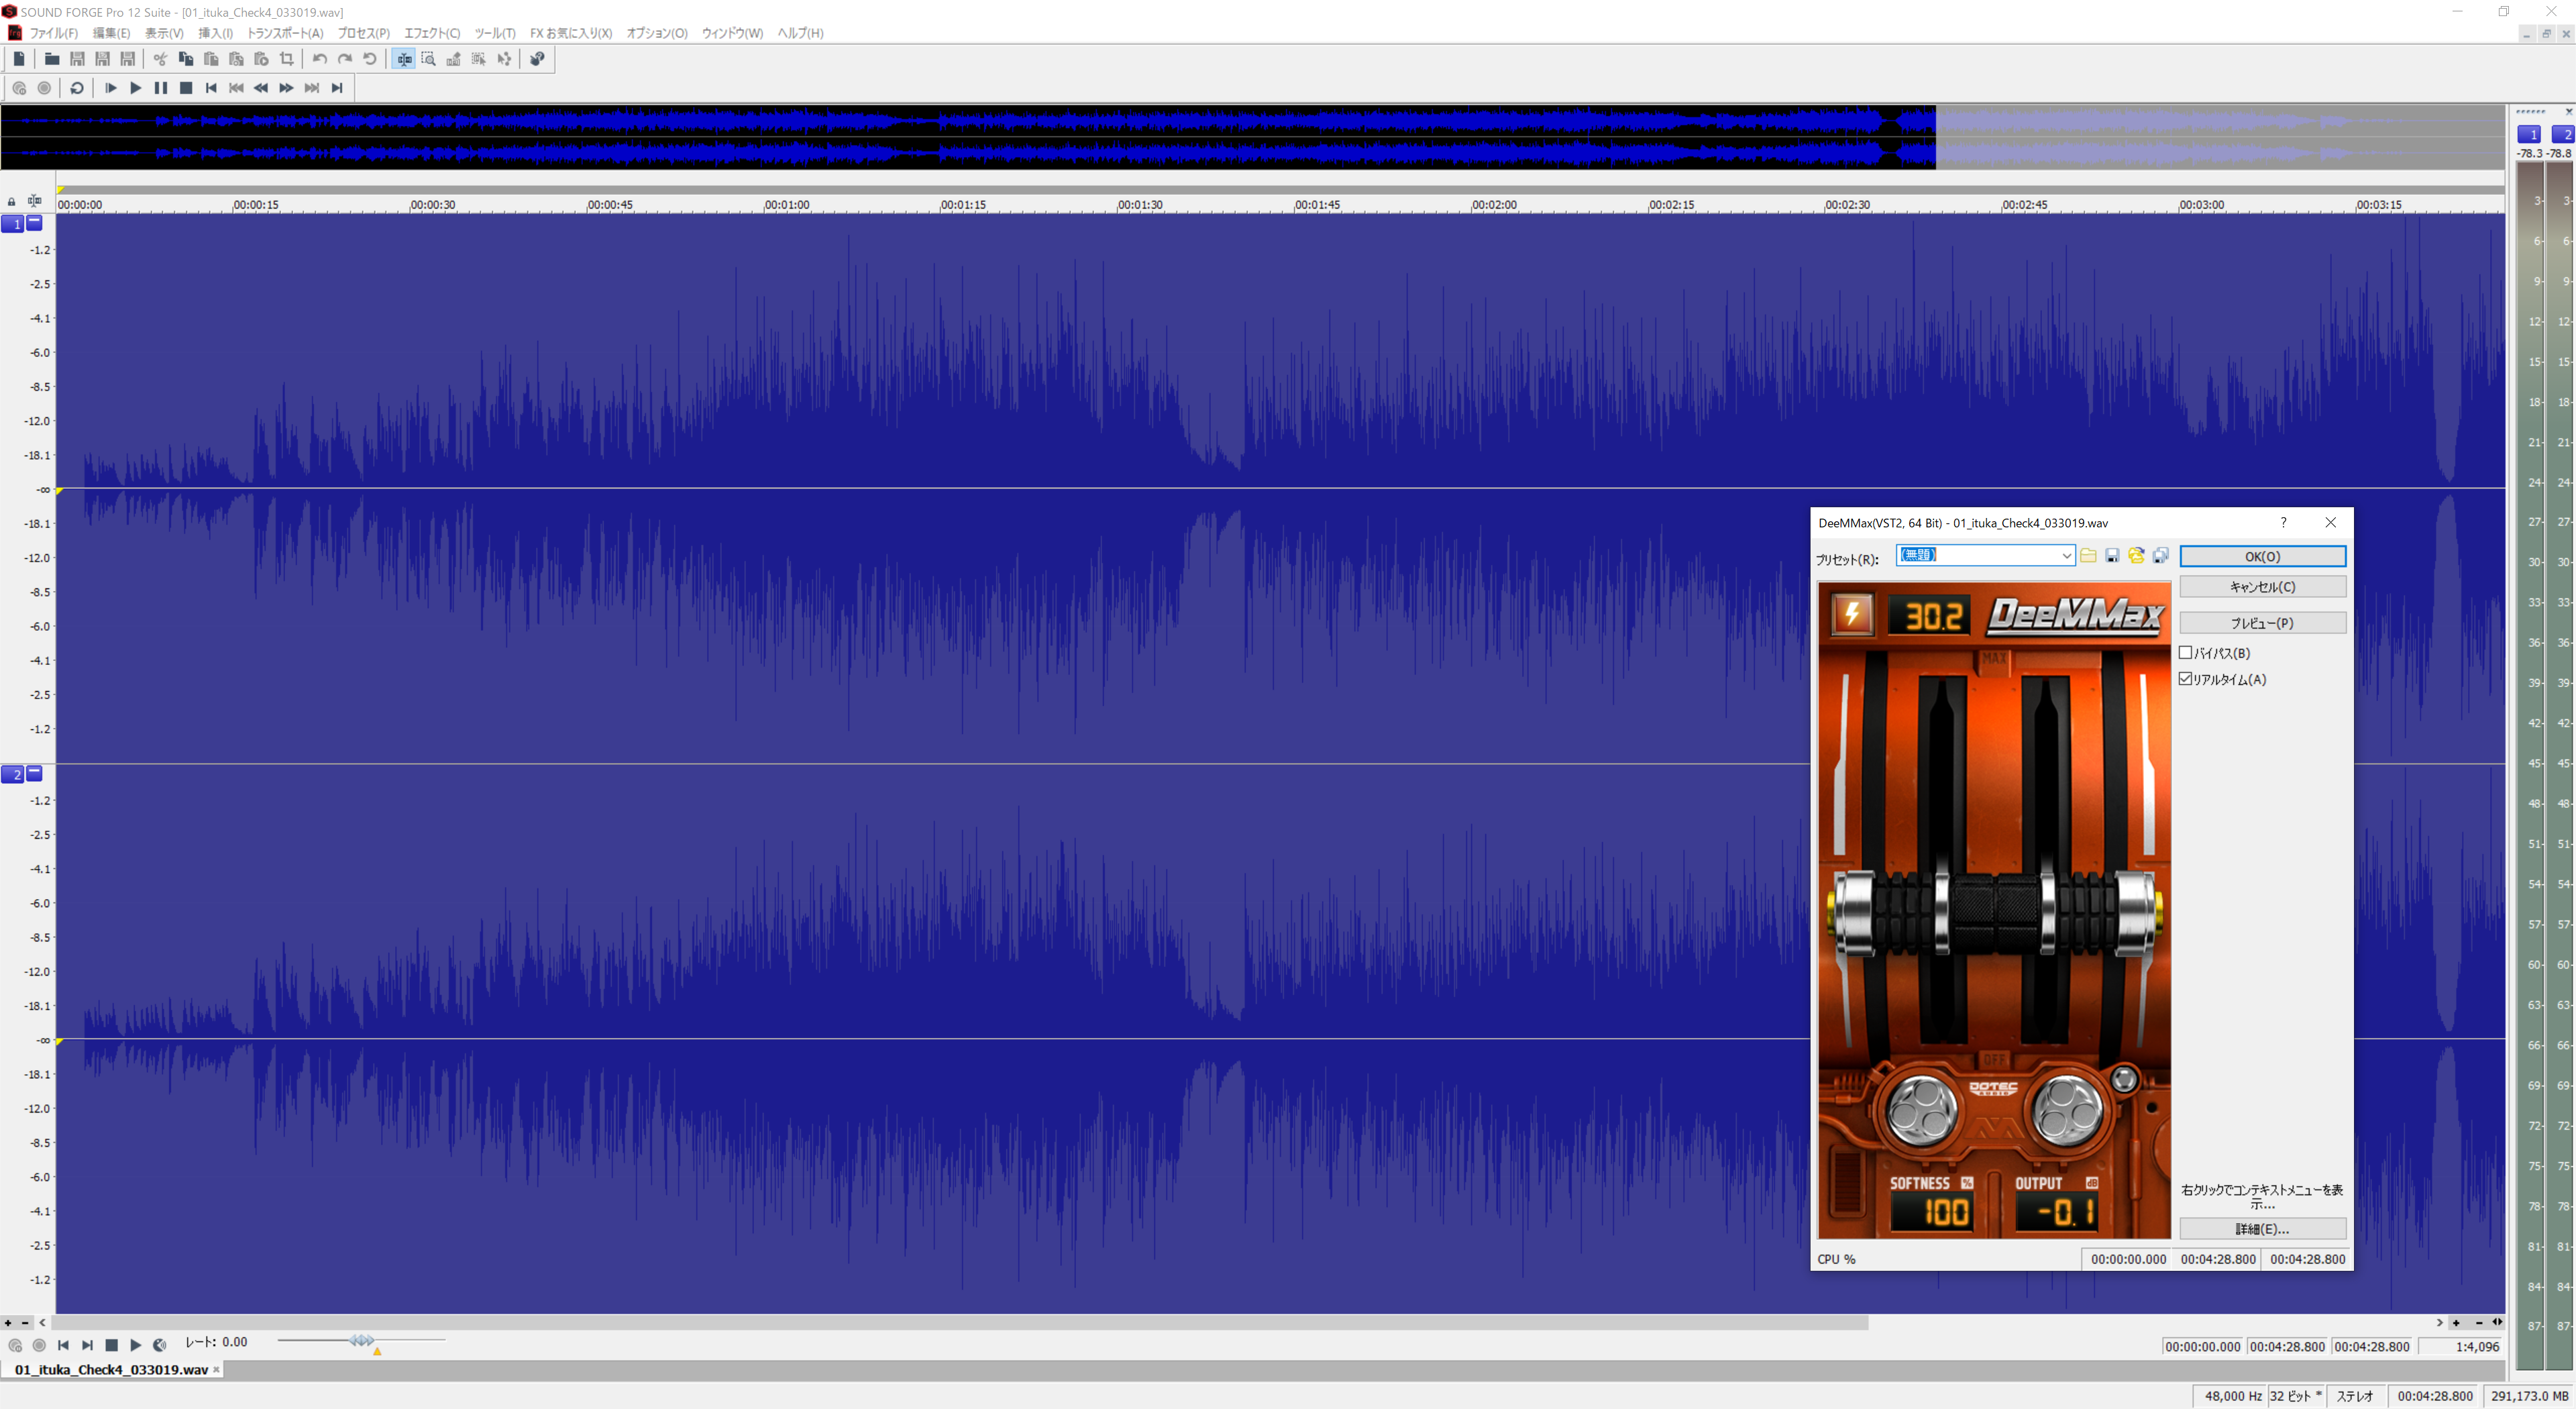Screen dimensions: 2576x1409
Task: Uncheck リアルタイム(A) checkbox
Action: 2186,679
